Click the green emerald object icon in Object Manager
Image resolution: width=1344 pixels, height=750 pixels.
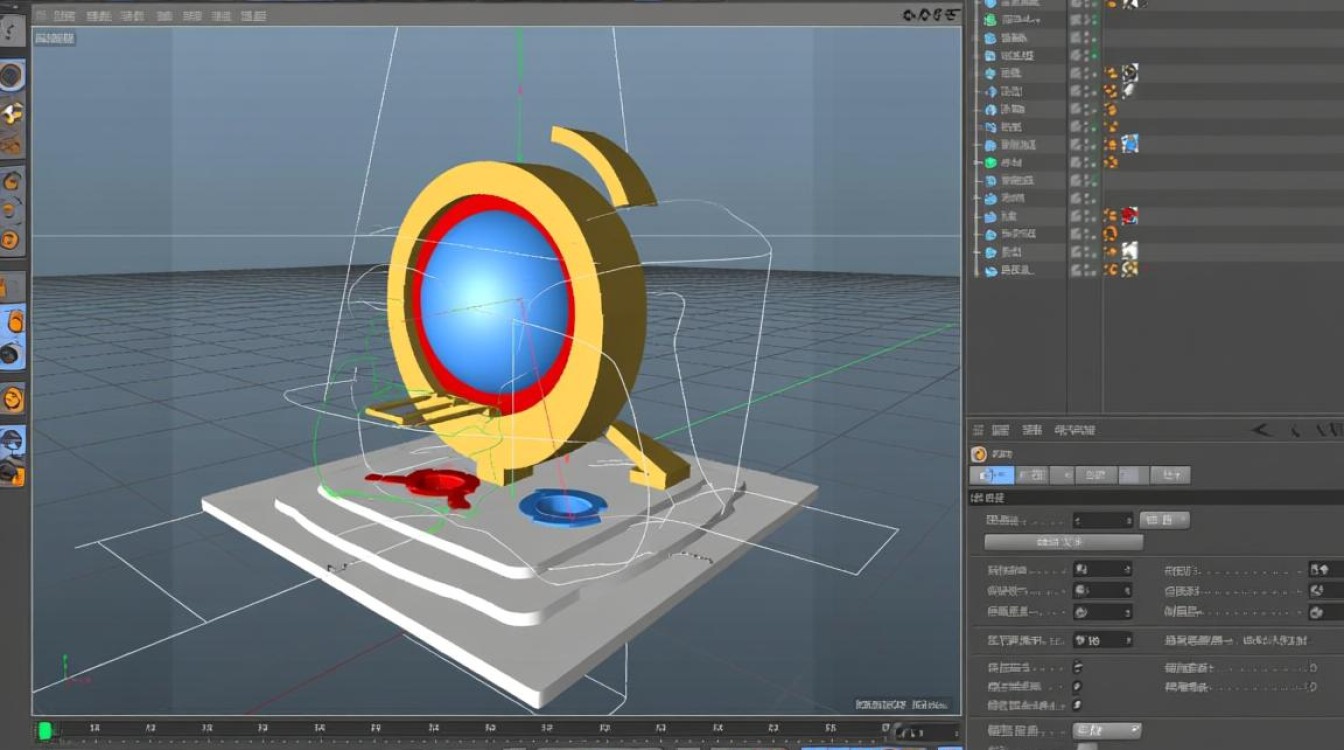pyautogui.click(x=990, y=162)
